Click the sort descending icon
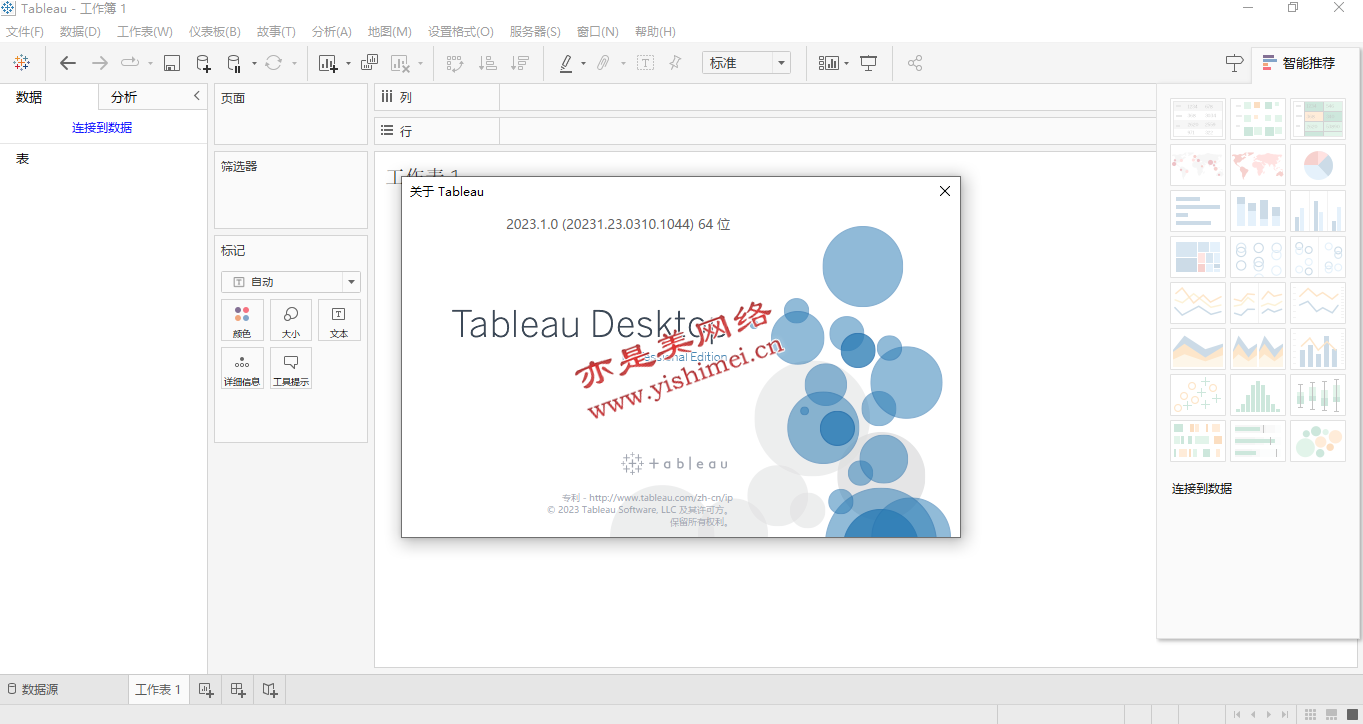Image resolution: width=1363 pixels, height=724 pixels. (x=519, y=63)
